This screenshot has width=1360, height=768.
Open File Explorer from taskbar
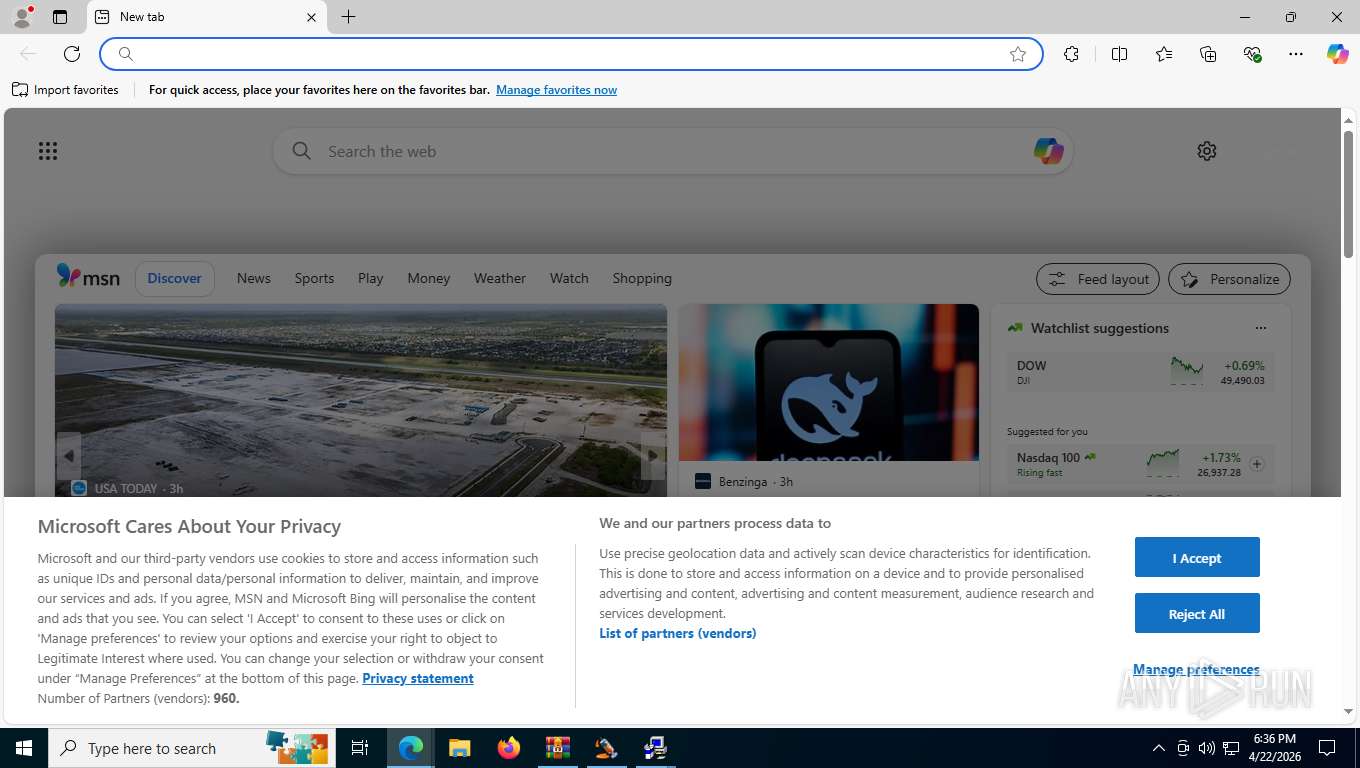pyautogui.click(x=459, y=748)
